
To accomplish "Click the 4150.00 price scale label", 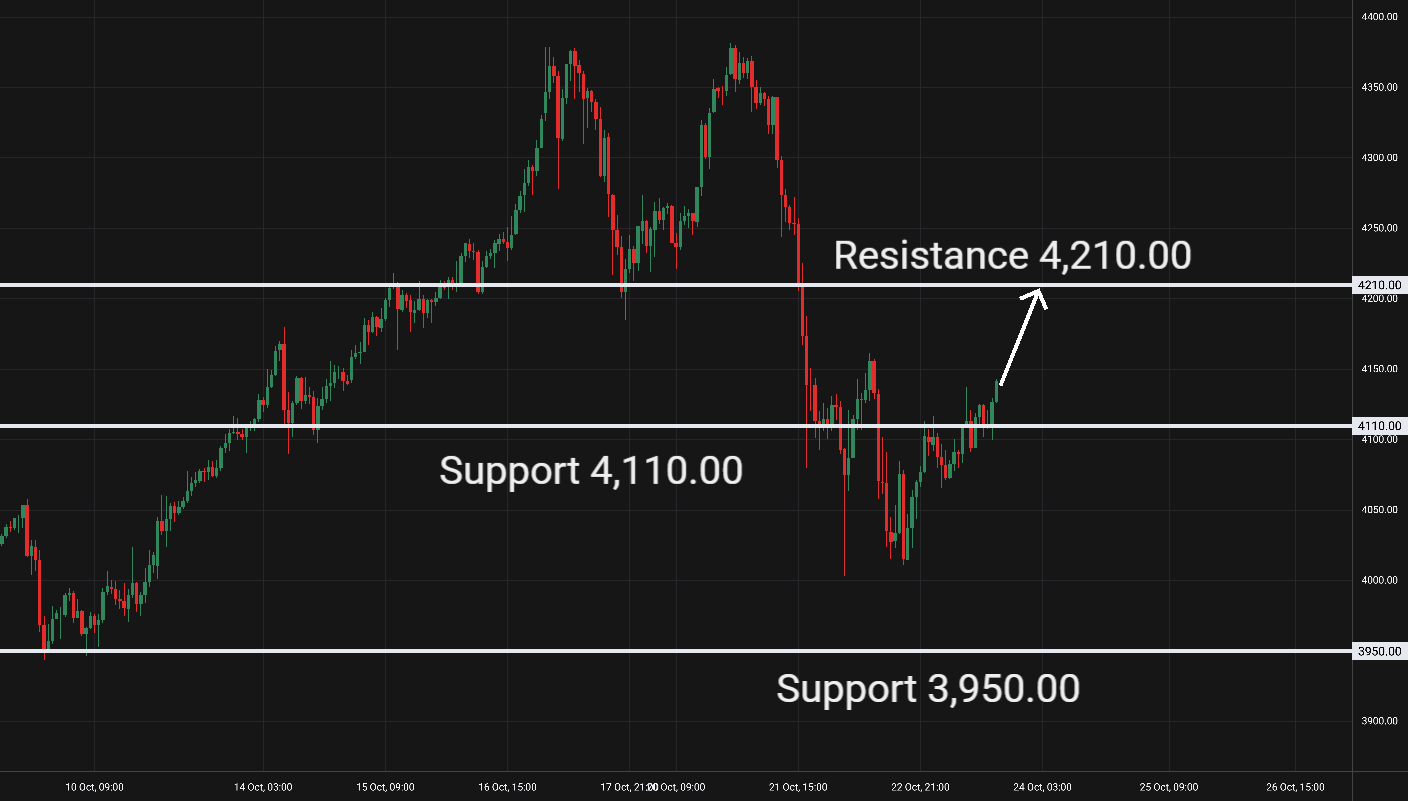I will pyautogui.click(x=1379, y=370).
